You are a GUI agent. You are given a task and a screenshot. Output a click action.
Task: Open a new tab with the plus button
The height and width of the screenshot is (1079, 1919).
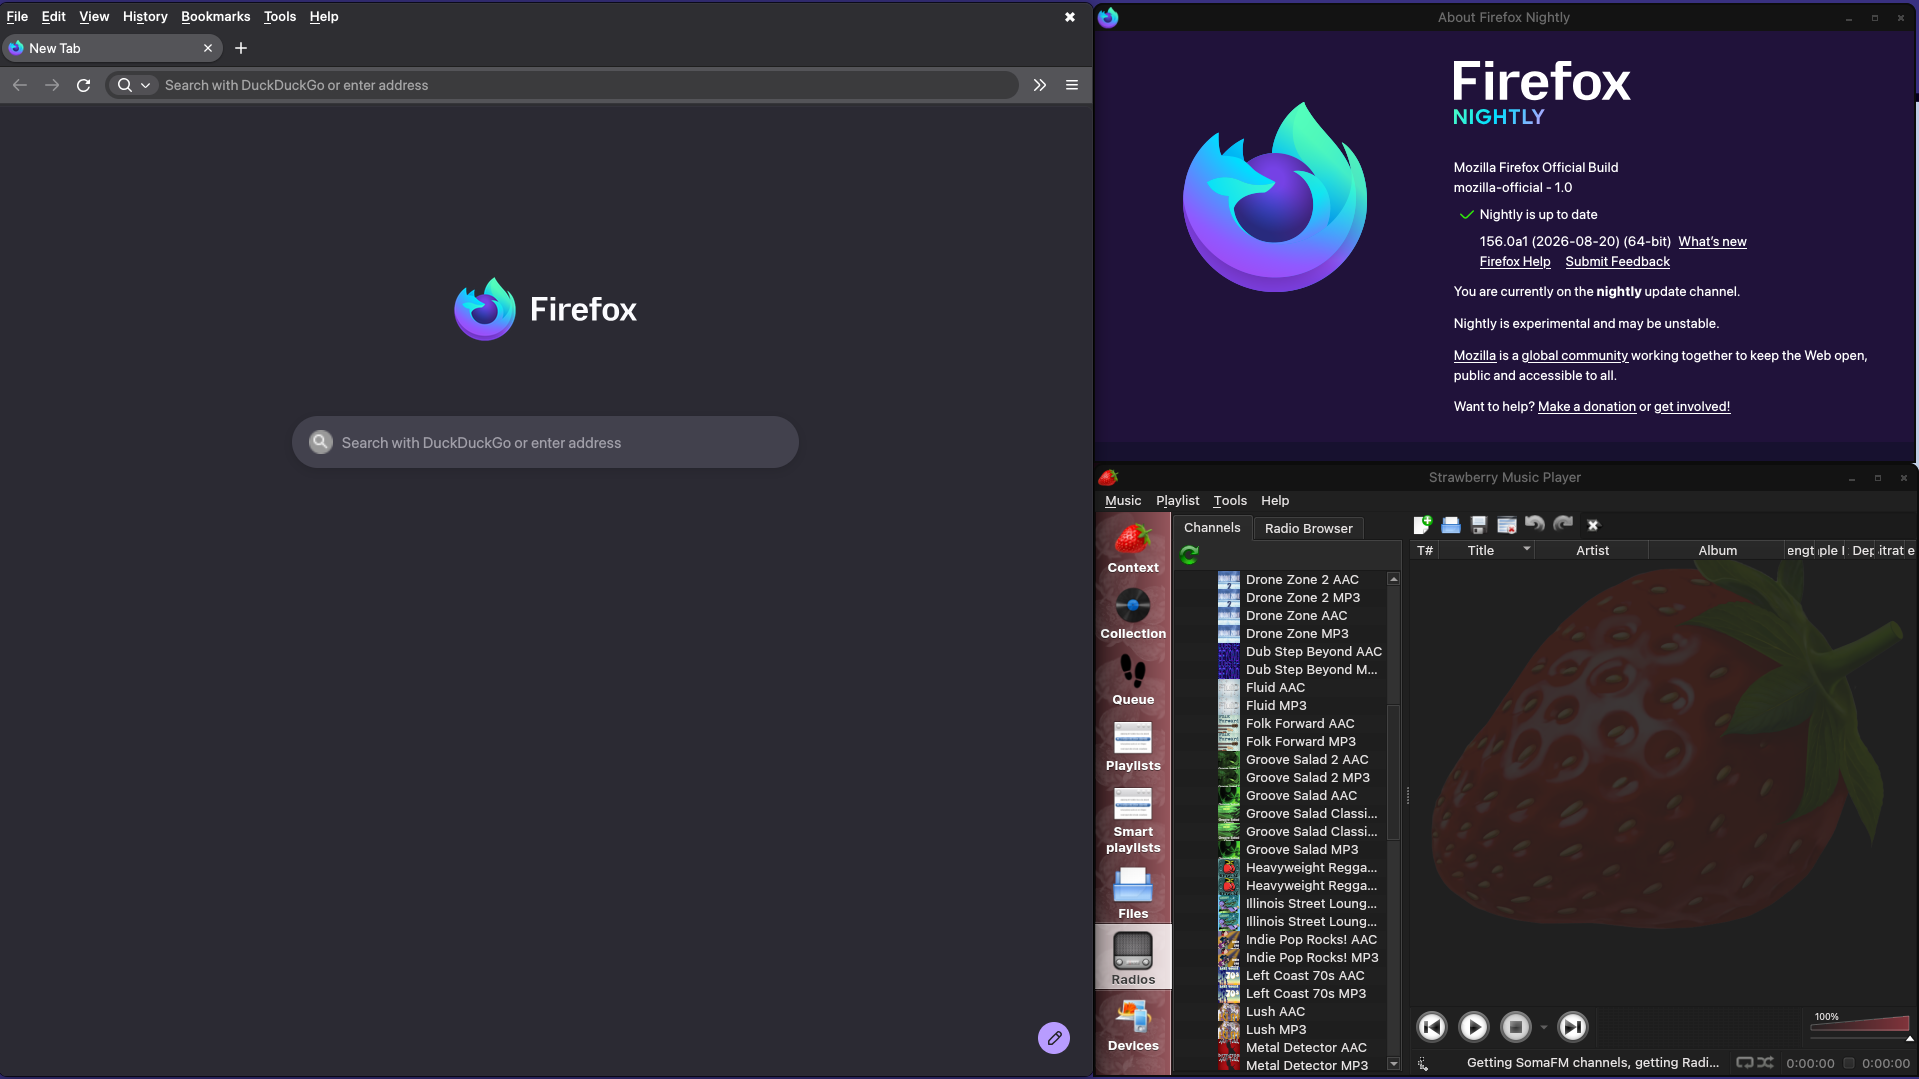click(x=241, y=48)
